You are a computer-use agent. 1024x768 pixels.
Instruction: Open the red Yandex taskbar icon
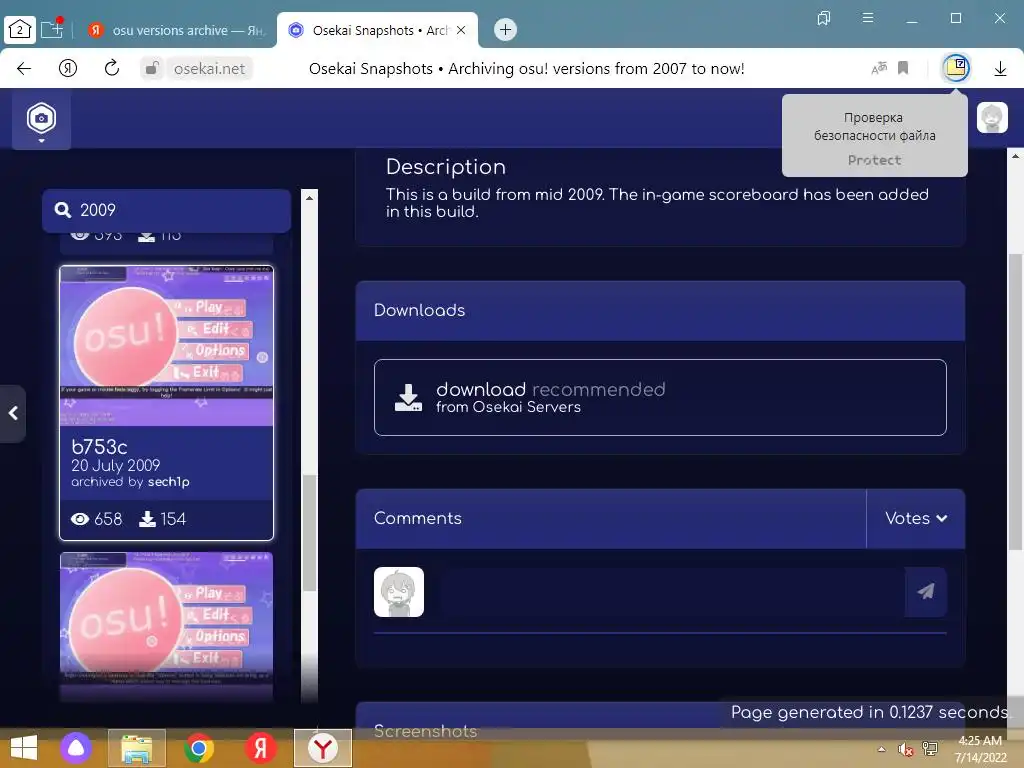click(x=261, y=748)
